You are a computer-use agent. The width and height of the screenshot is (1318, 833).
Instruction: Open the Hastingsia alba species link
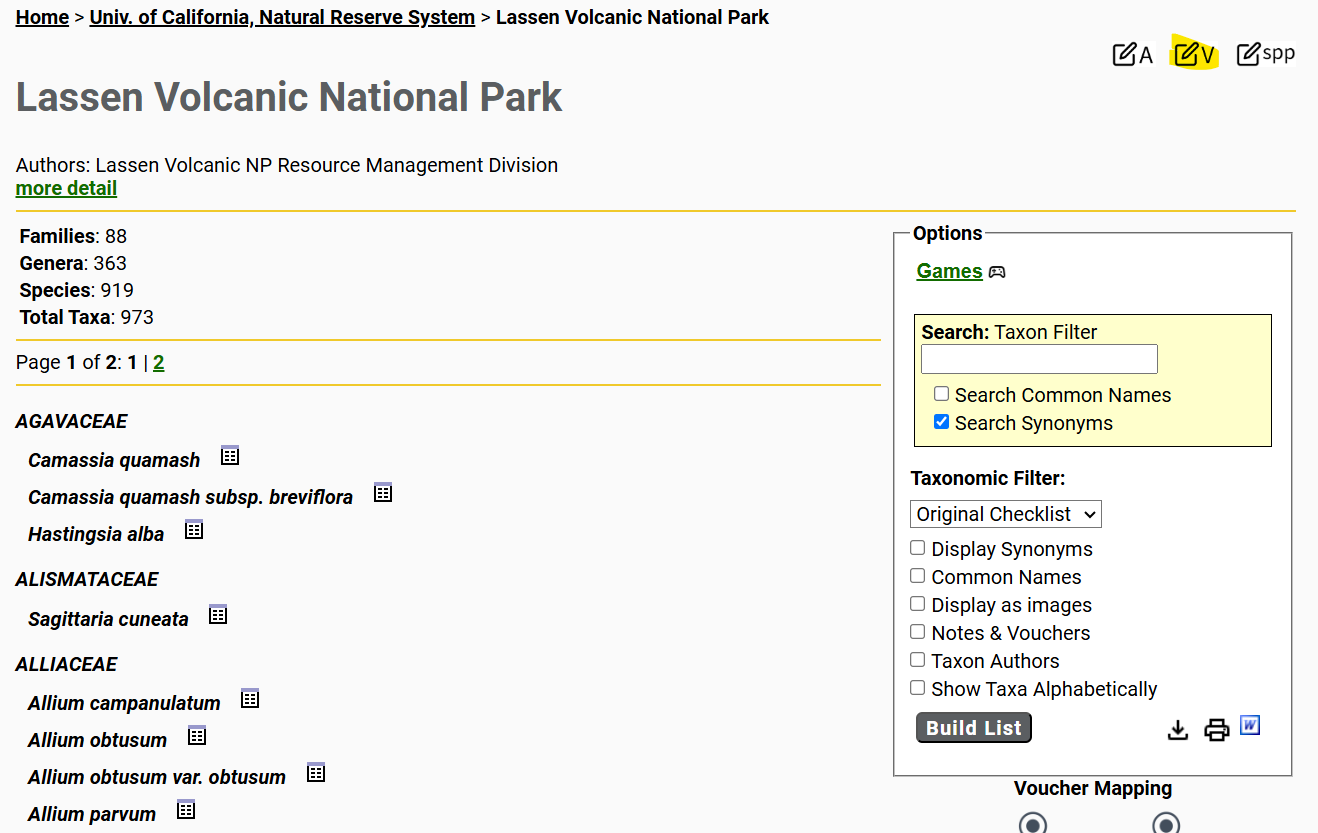click(x=96, y=534)
